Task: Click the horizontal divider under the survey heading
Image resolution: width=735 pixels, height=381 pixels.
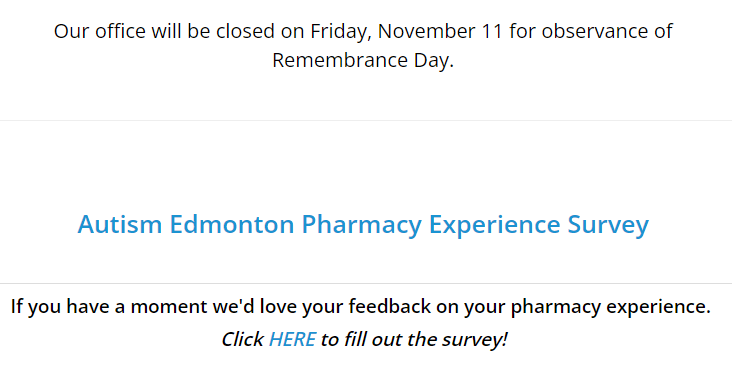Action: coord(366,283)
